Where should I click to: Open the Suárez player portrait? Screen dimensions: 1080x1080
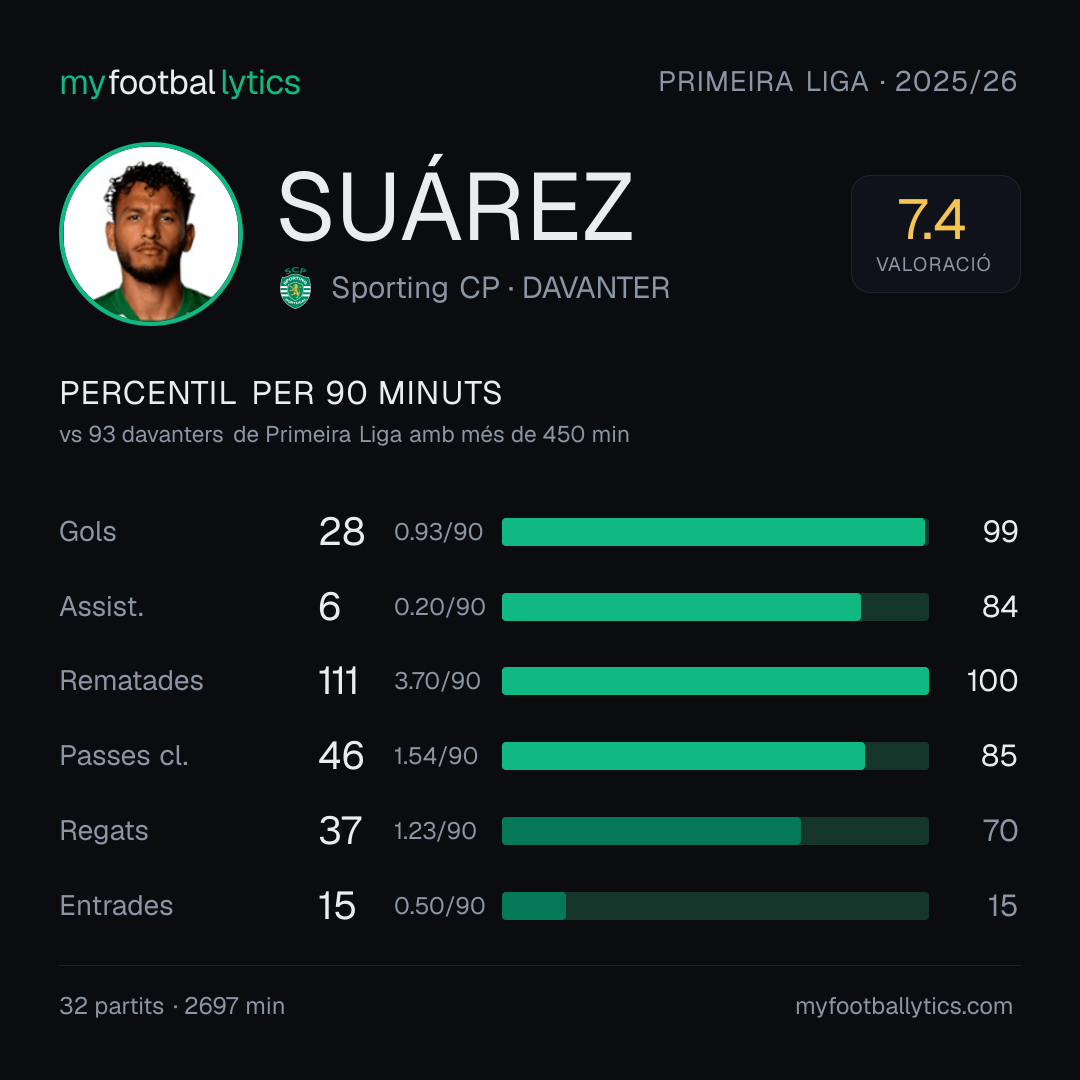pos(151,233)
